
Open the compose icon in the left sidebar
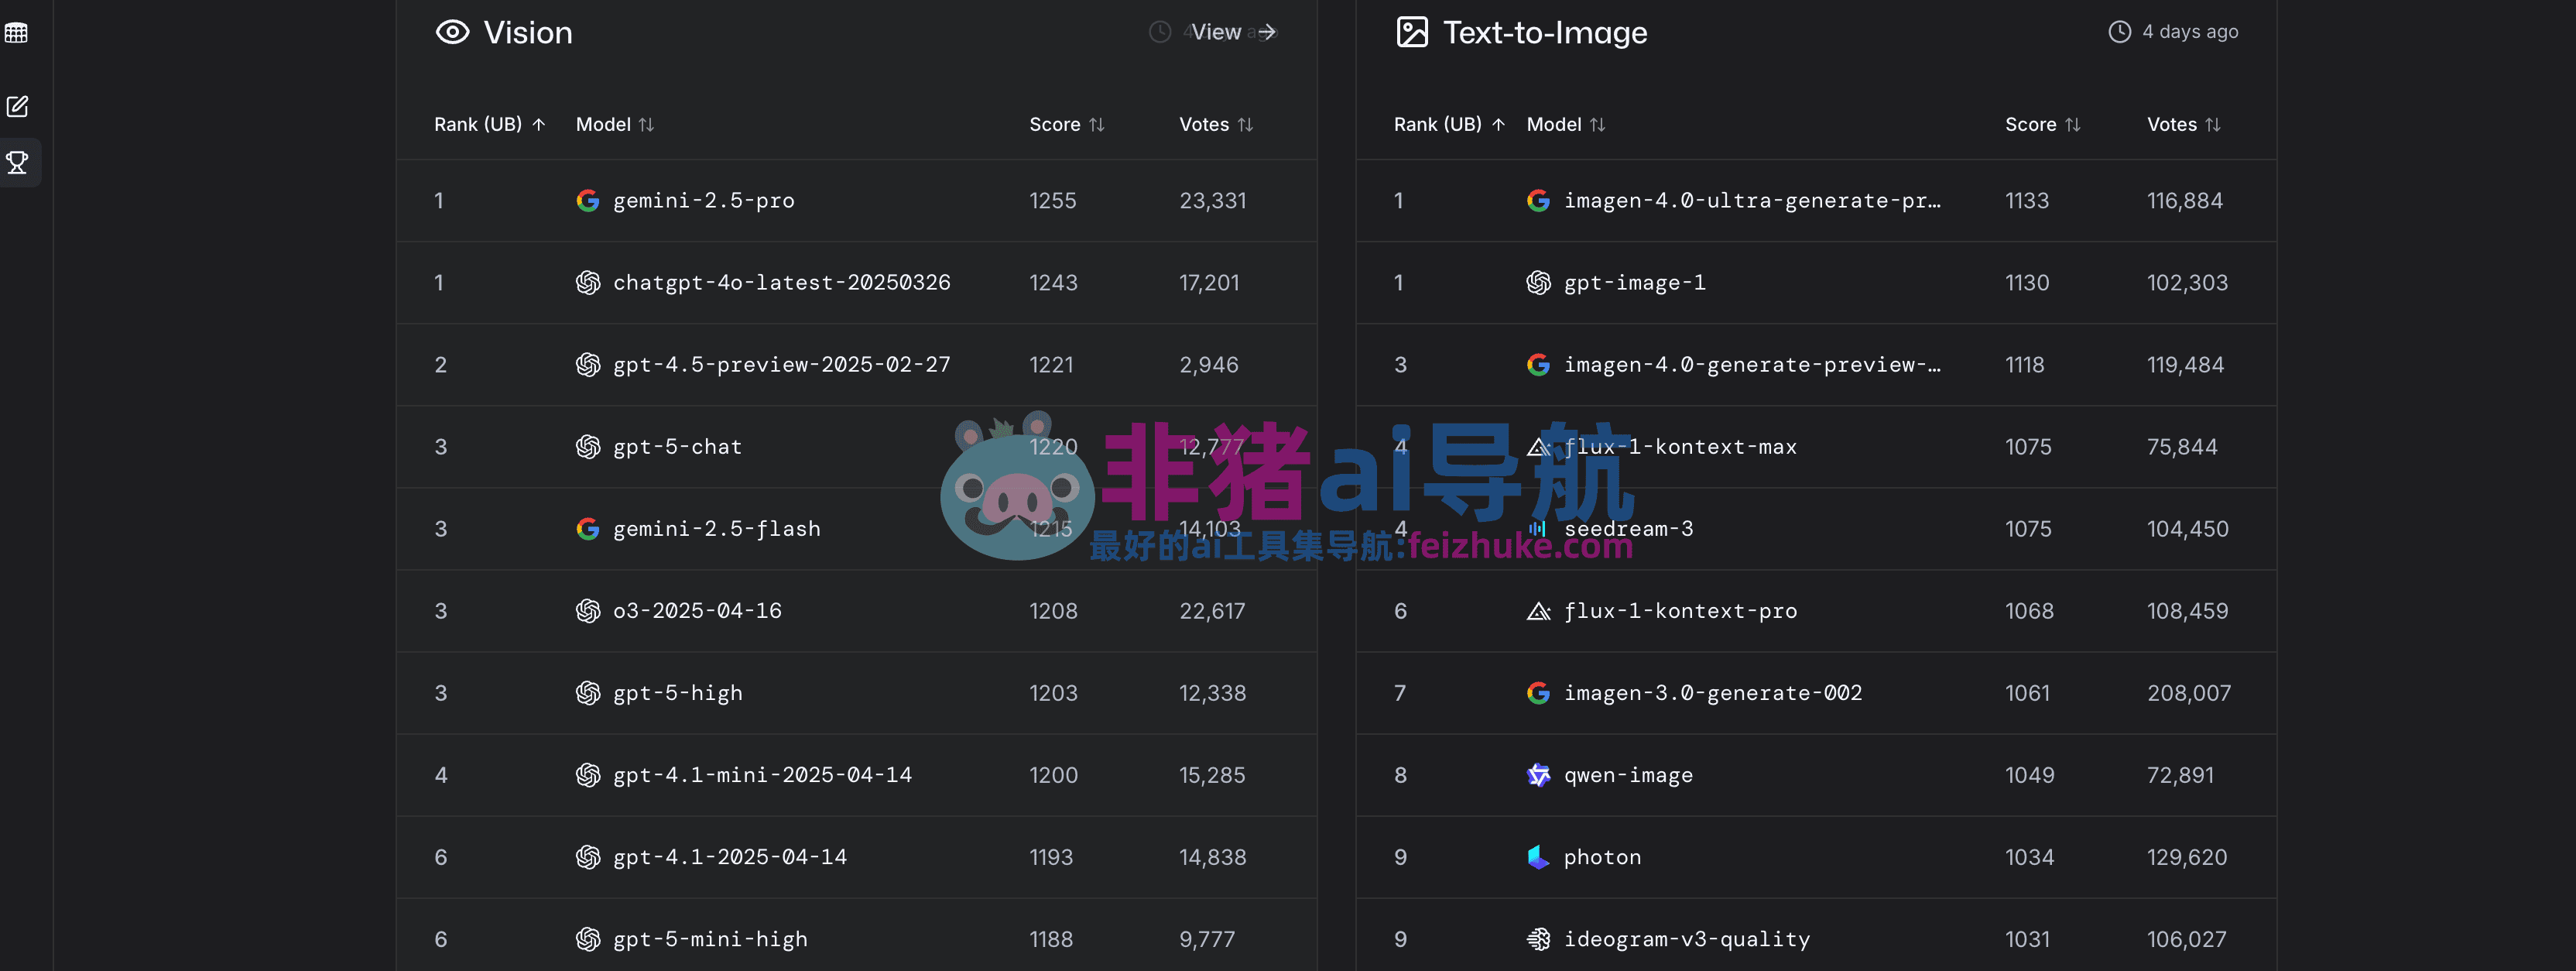[17, 105]
